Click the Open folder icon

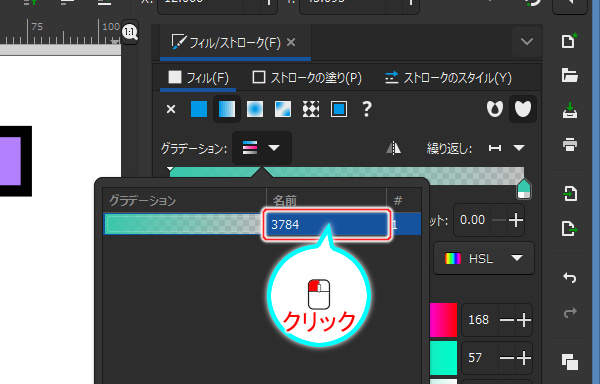[569, 75]
